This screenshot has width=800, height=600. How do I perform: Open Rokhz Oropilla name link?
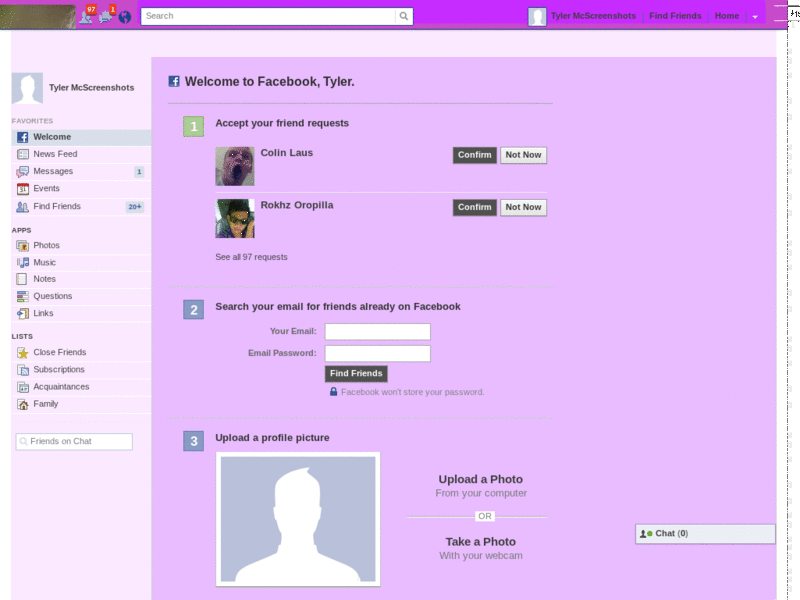[x=297, y=205]
